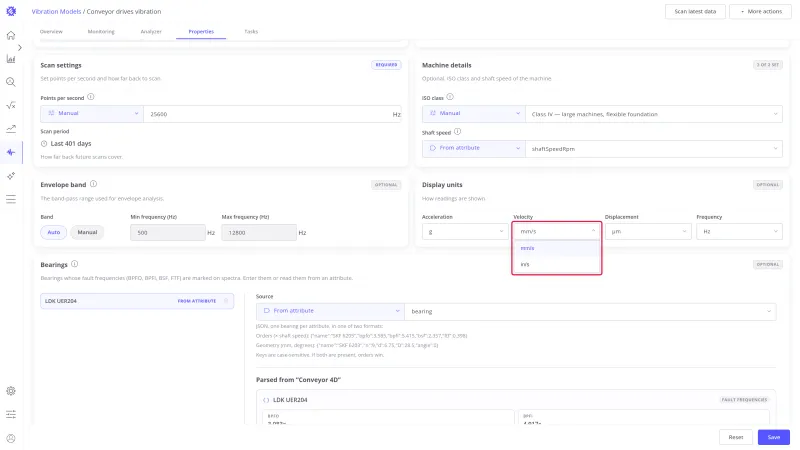The image size is (800, 450).
Task: Open ISO class value dropdown Class IV
Action: pos(654,114)
